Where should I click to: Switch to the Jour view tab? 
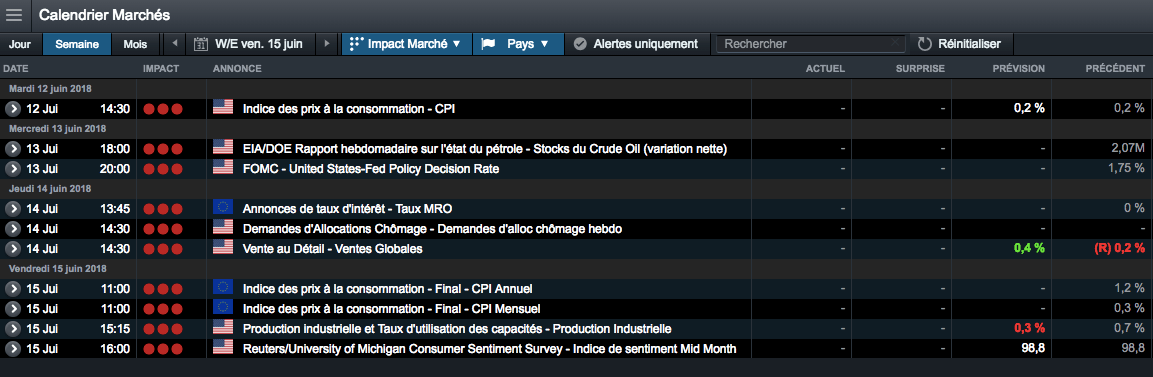(x=20, y=44)
